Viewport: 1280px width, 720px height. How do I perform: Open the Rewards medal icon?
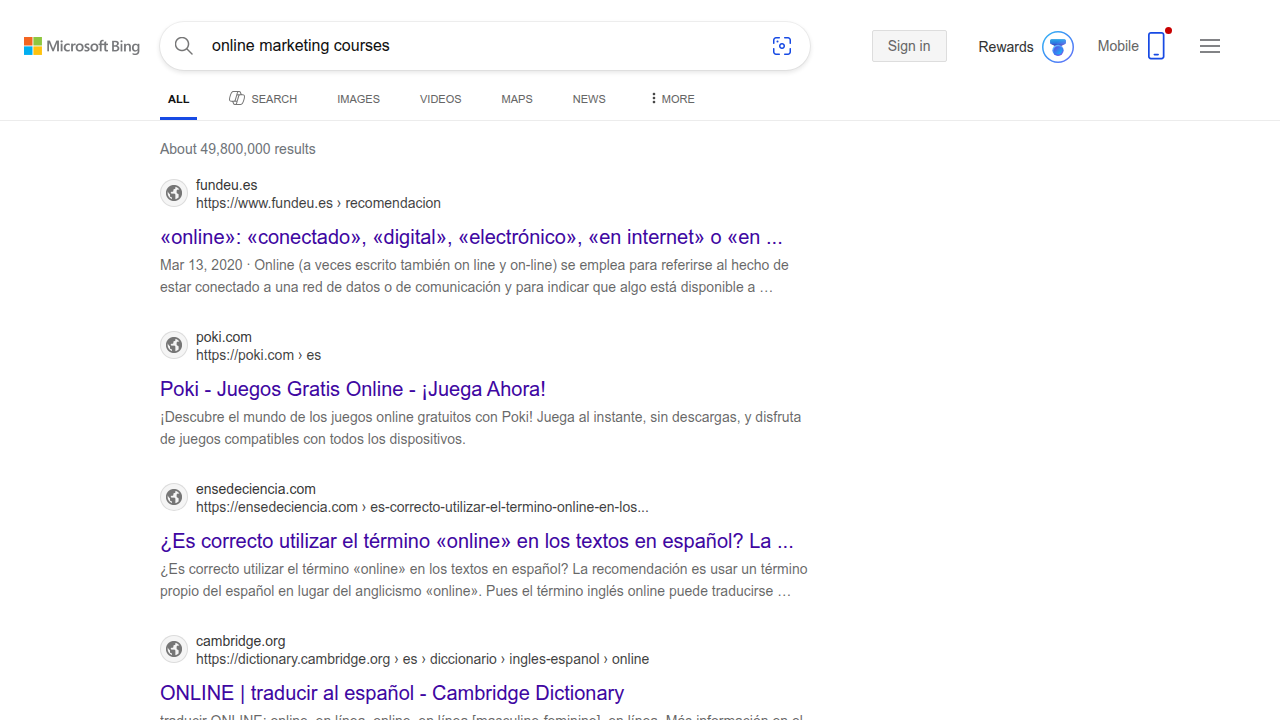pos(1058,47)
